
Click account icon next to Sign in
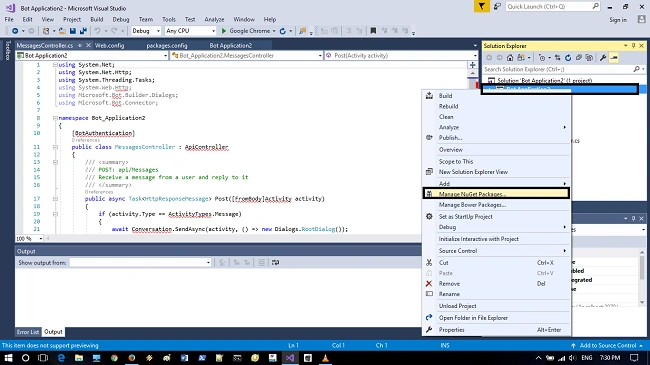(642, 19)
